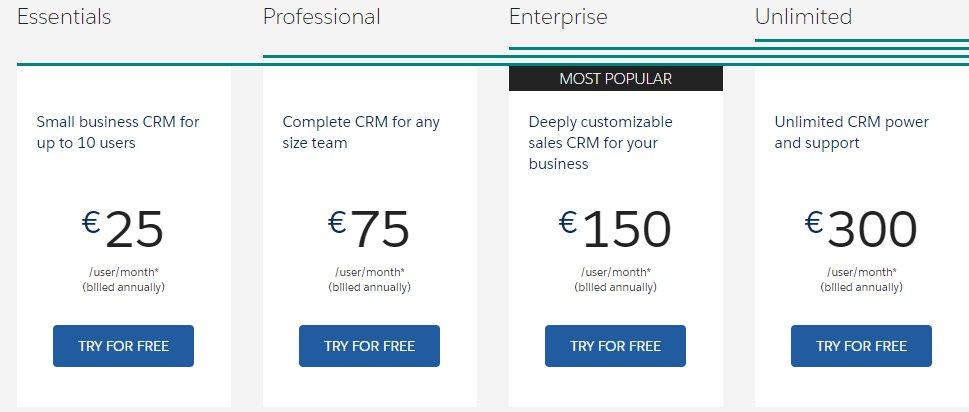Select the €150 price figure
The height and width of the screenshot is (412, 969).
[615, 230]
